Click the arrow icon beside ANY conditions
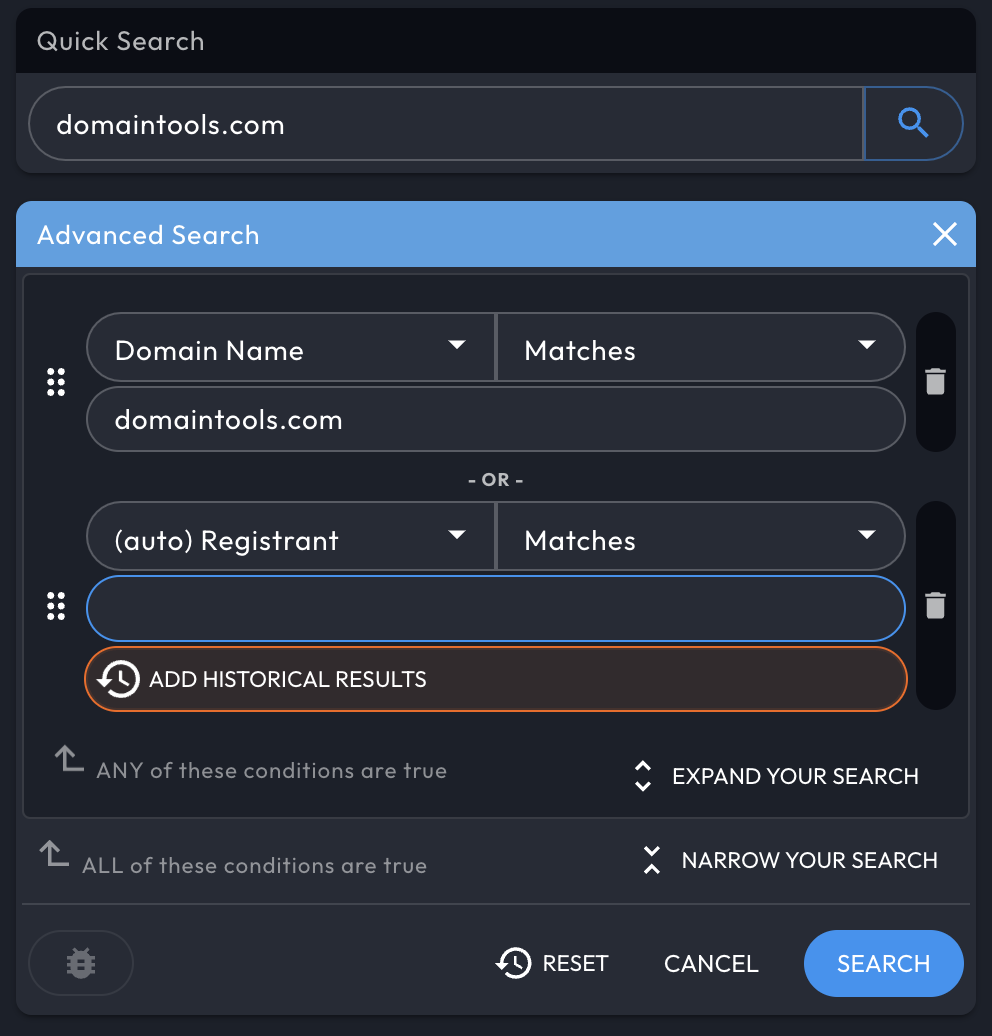This screenshot has width=992, height=1036. coord(69,758)
